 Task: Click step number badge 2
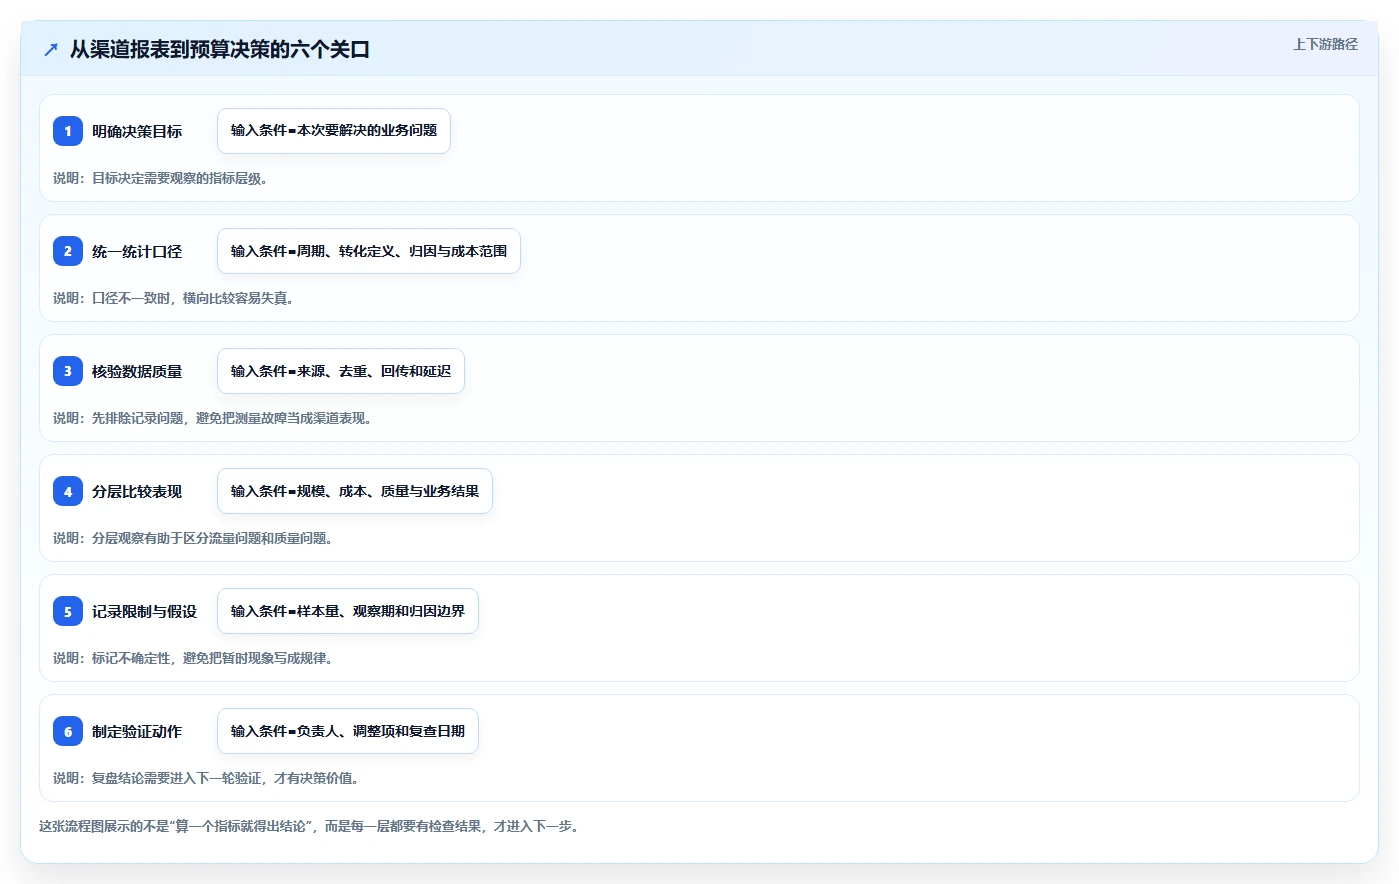pyautogui.click(x=68, y=251)
